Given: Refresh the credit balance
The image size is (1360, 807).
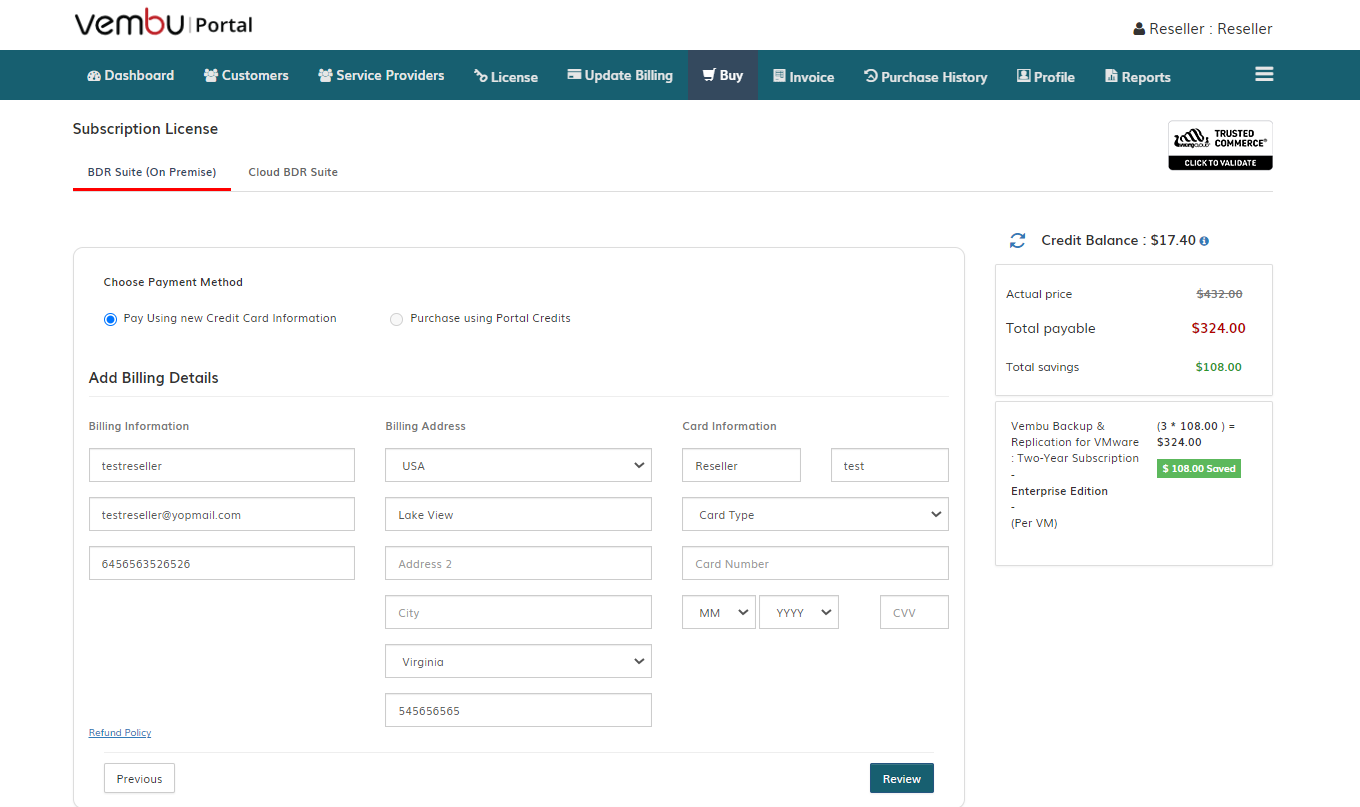Looking at the screenshot, I should click(1017, 240).
